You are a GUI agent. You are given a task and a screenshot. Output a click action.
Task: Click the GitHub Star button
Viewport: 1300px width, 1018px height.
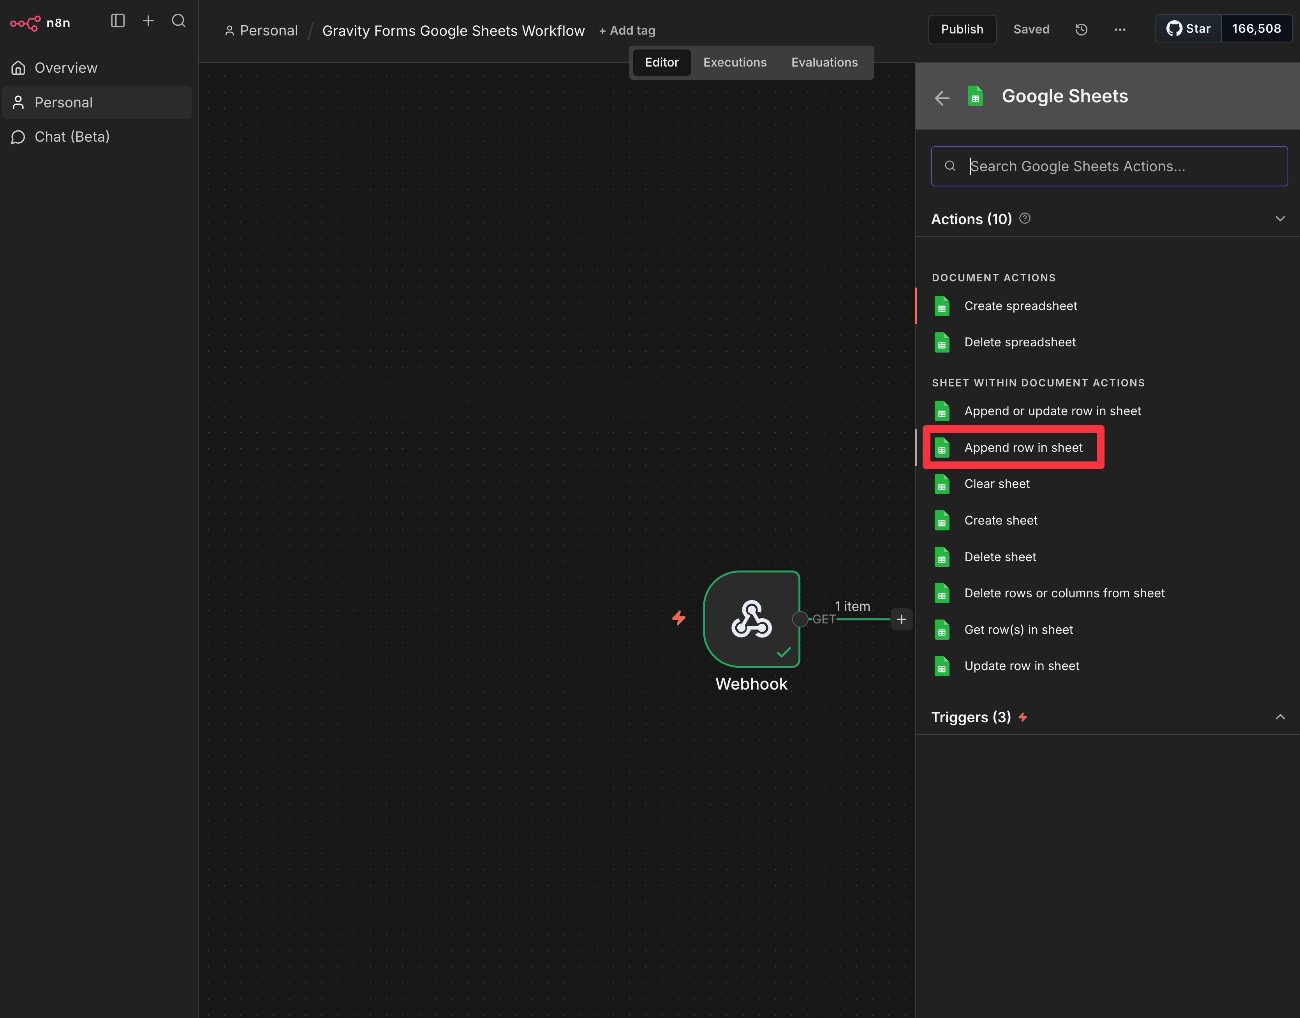point(1189,29)
